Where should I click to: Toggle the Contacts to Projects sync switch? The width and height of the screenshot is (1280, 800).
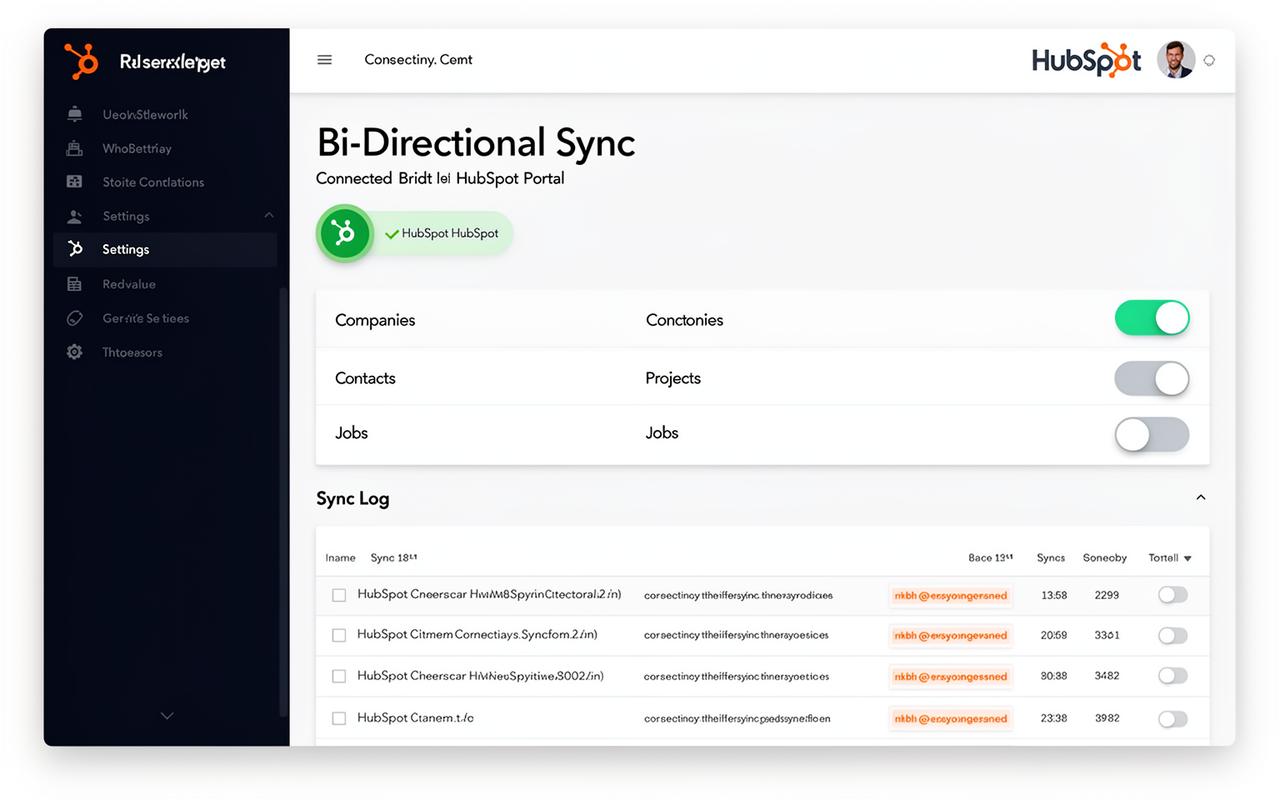coord(1152,378)
